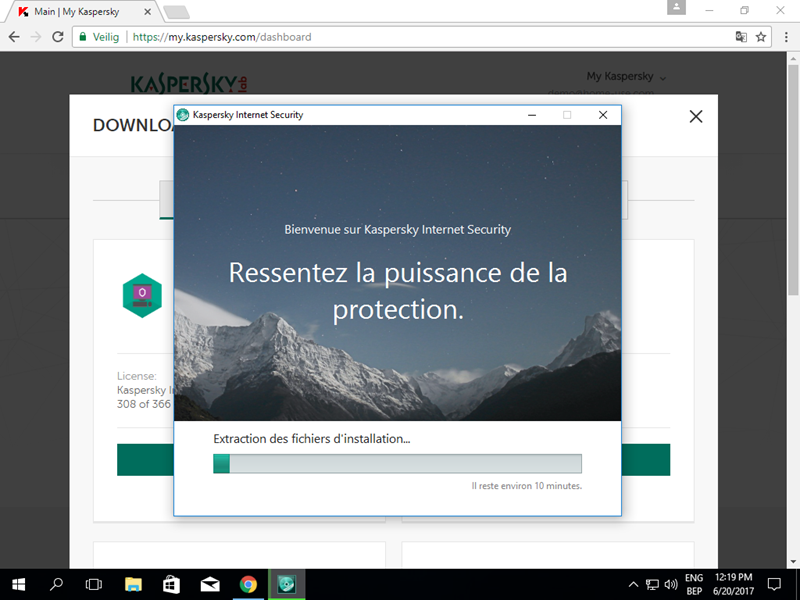Expand the My Kaspersky account dropdown
800x600 pixels.
point(626,77)
